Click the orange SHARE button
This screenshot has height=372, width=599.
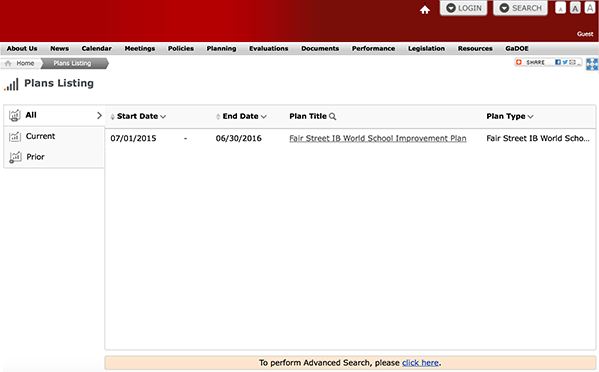coord(530,62)
